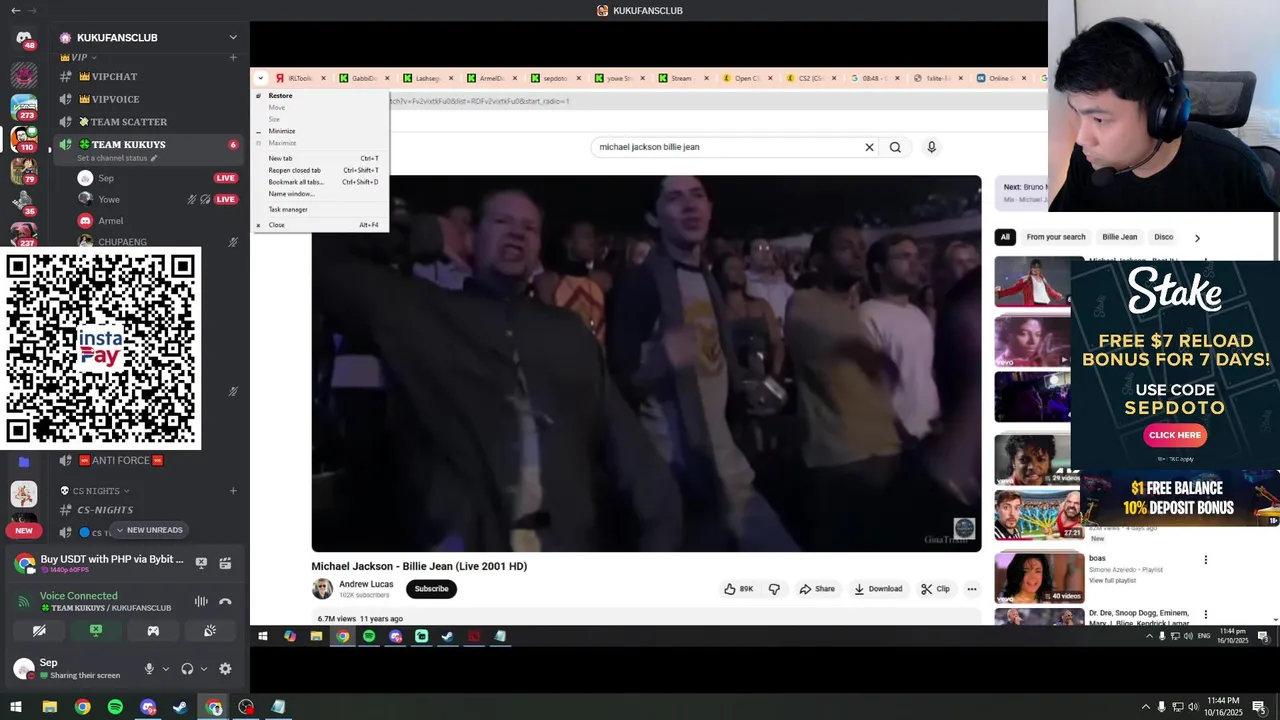1280x720 pixels.
Task: Stop streaming the shared screen
Action: click(201, 563)
